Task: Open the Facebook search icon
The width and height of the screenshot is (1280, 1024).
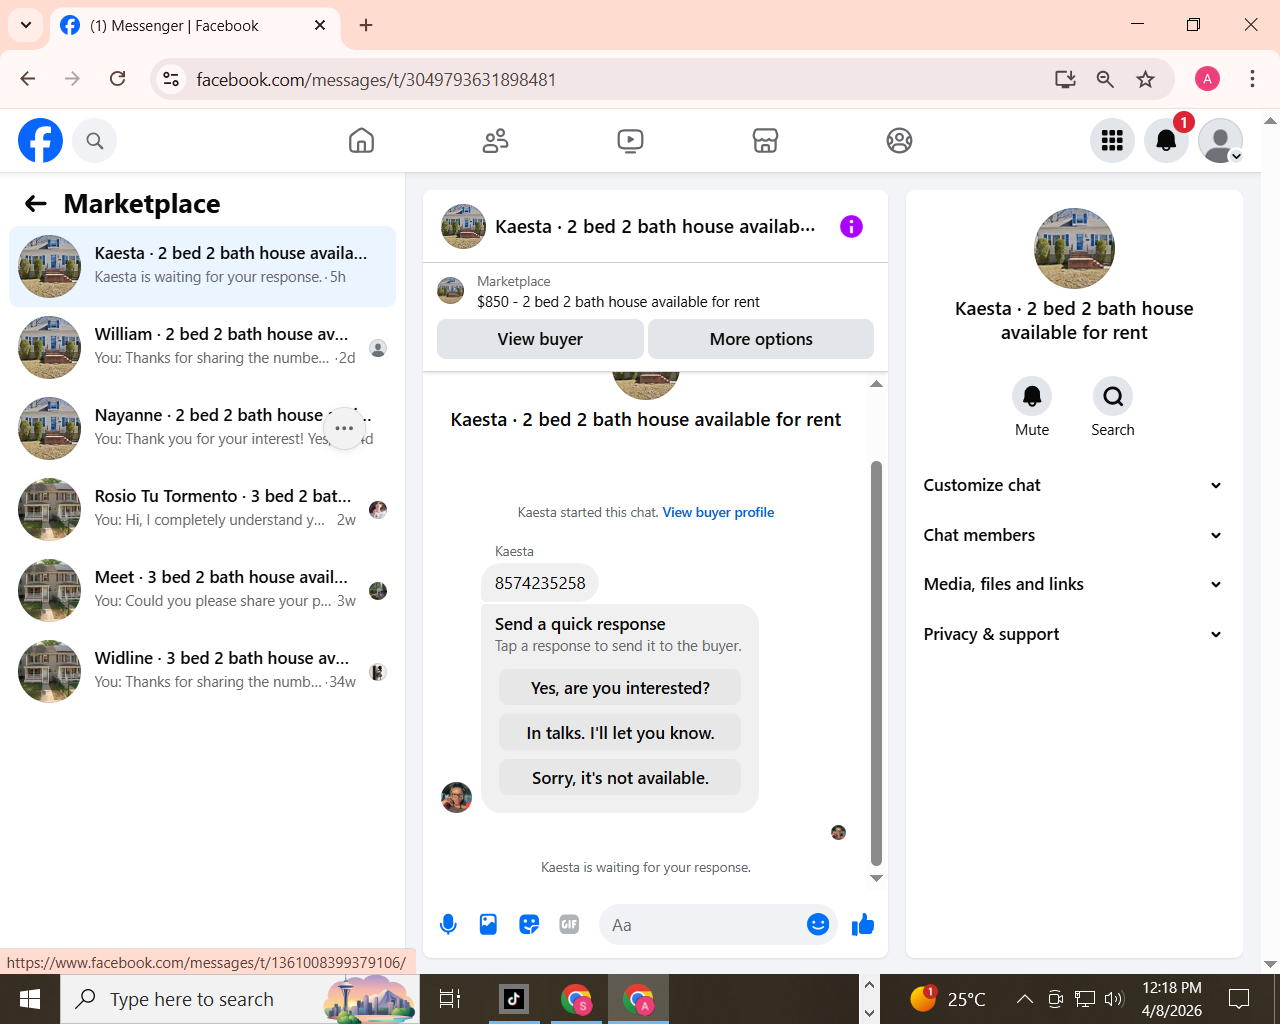Action: click(95, 141)
